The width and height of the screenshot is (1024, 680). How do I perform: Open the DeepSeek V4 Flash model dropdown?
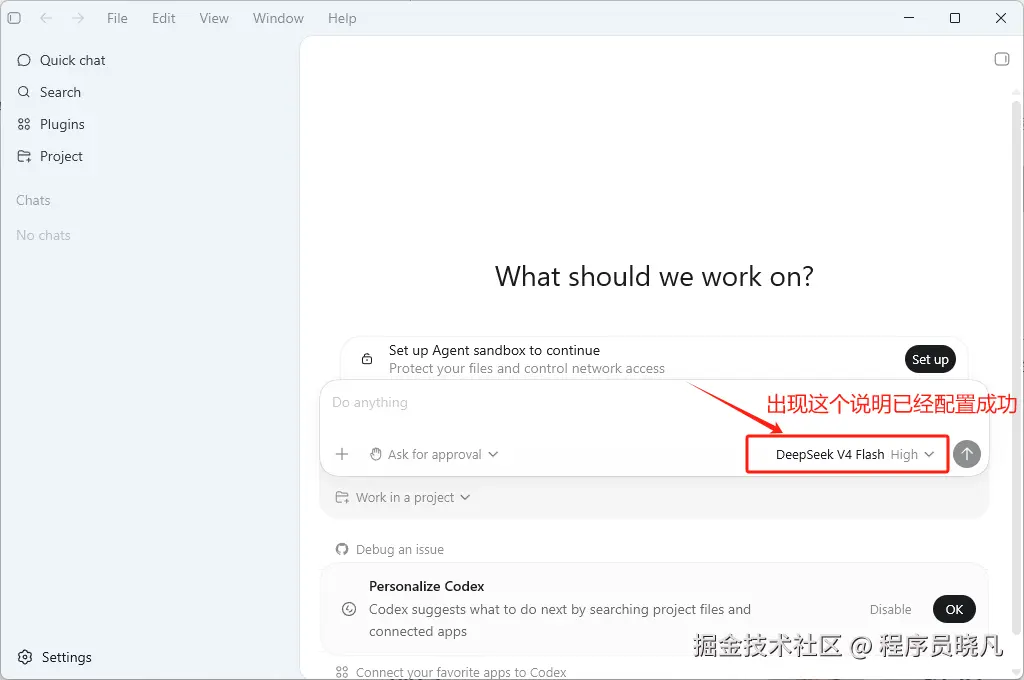(854, 454)
